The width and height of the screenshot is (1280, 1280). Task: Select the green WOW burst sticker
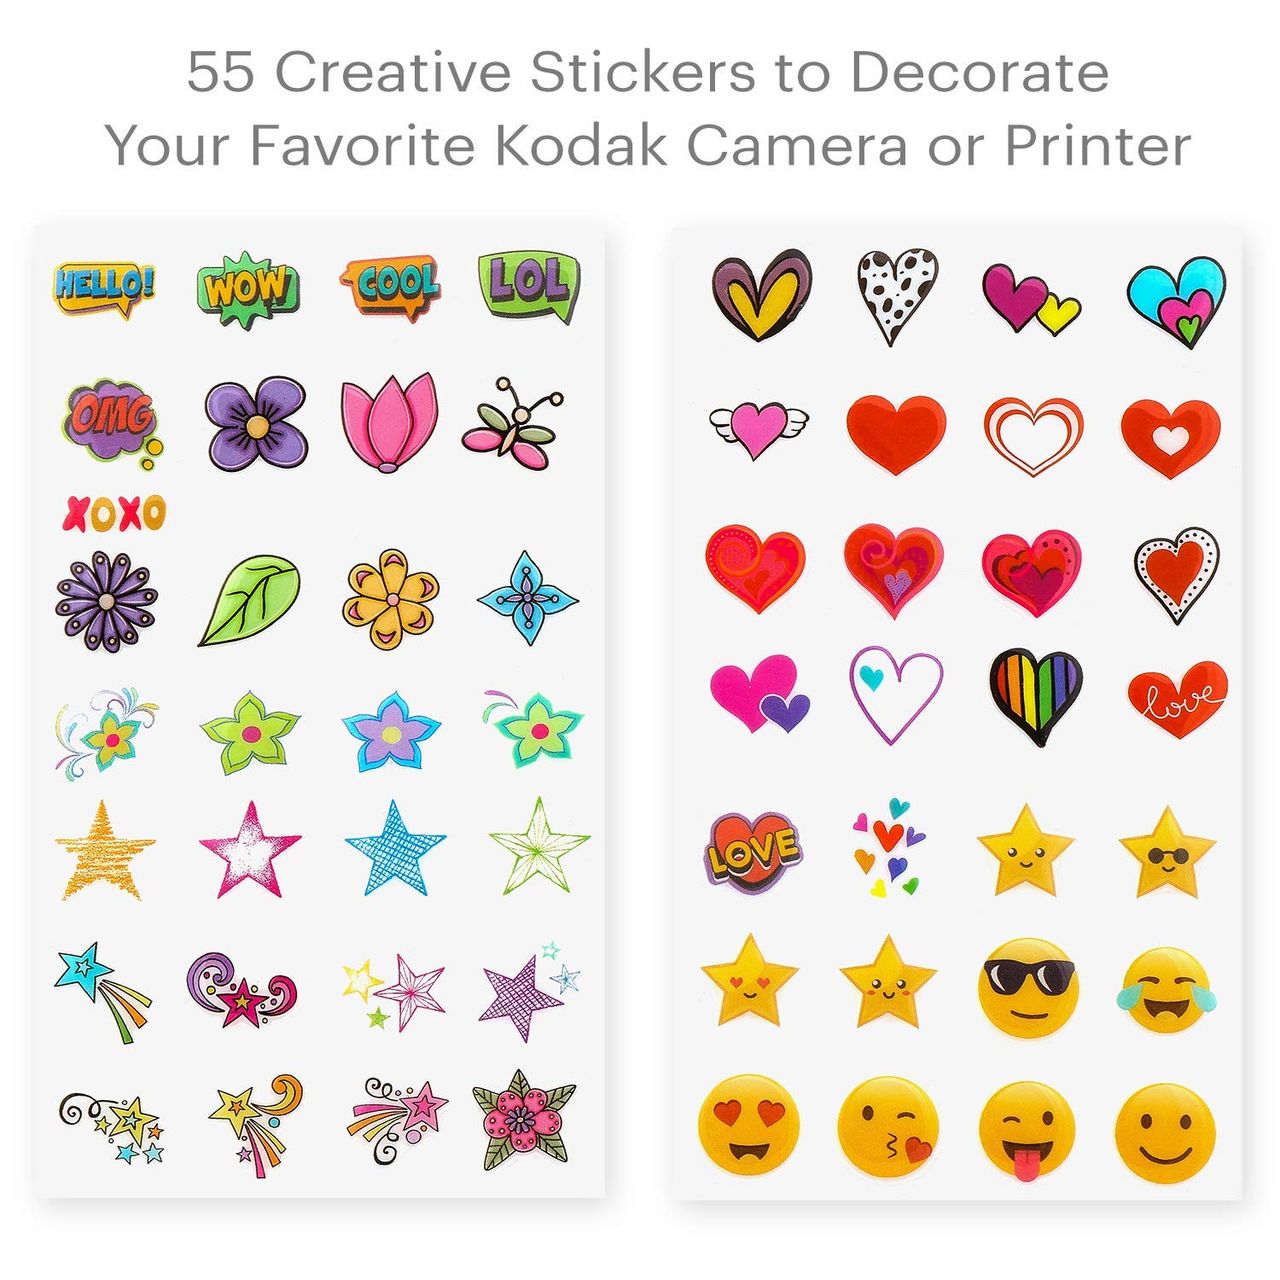248,288
